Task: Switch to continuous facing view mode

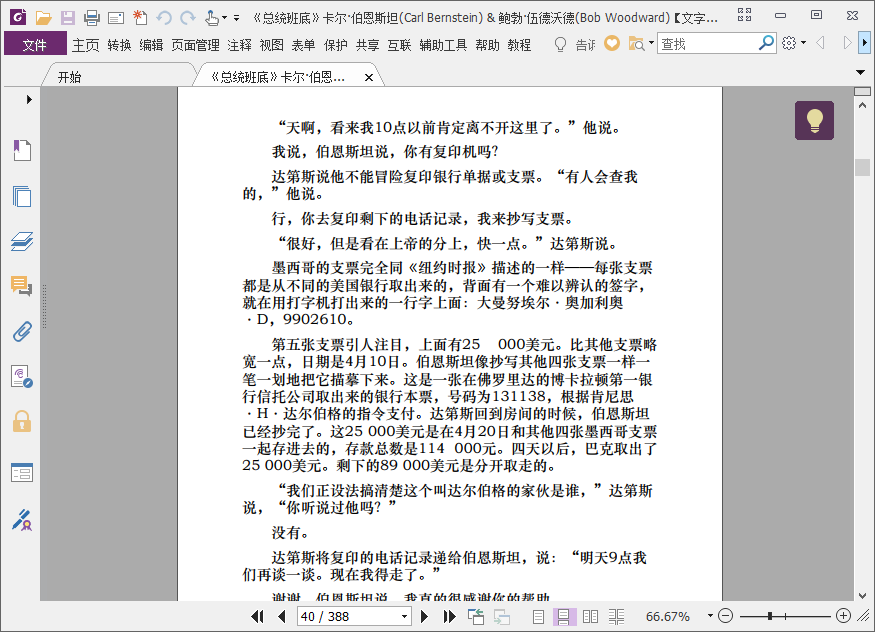Action: pos(617,616)
